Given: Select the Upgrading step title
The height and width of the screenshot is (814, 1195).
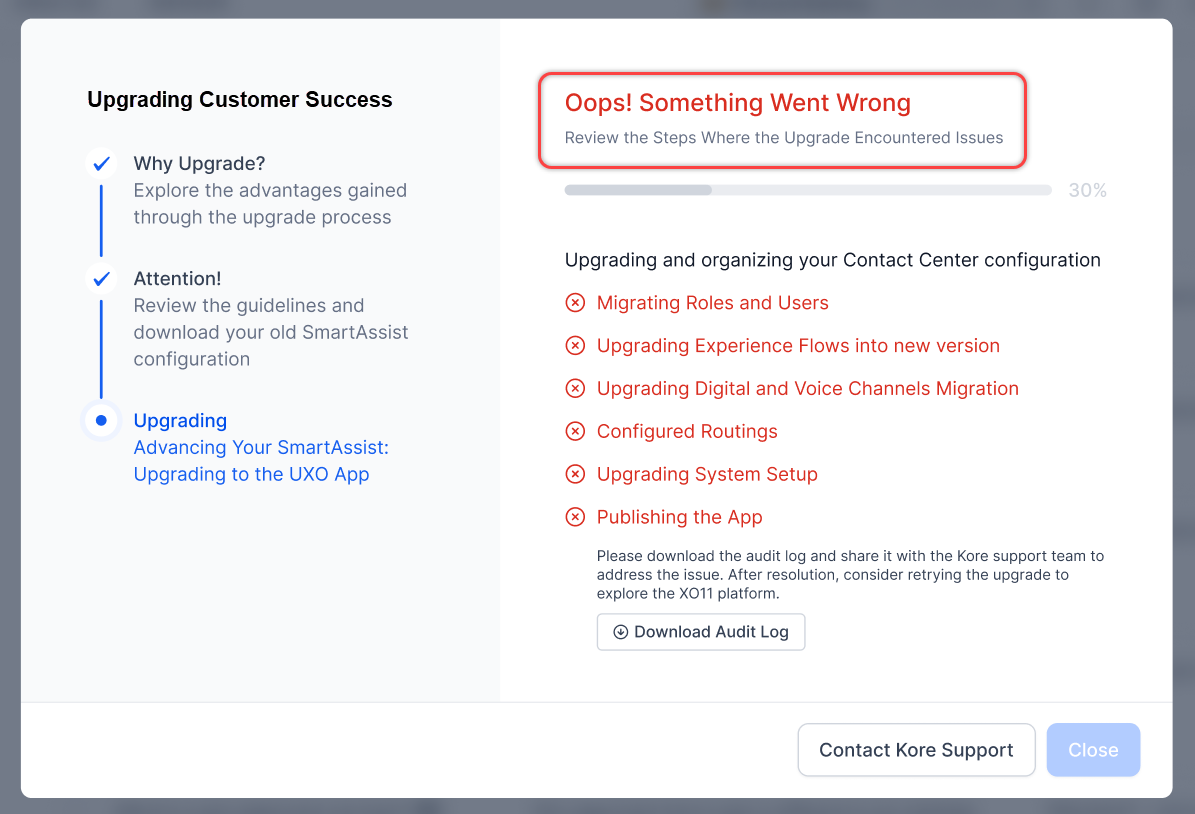Looking at the screenshot, I should pos(180,421).
